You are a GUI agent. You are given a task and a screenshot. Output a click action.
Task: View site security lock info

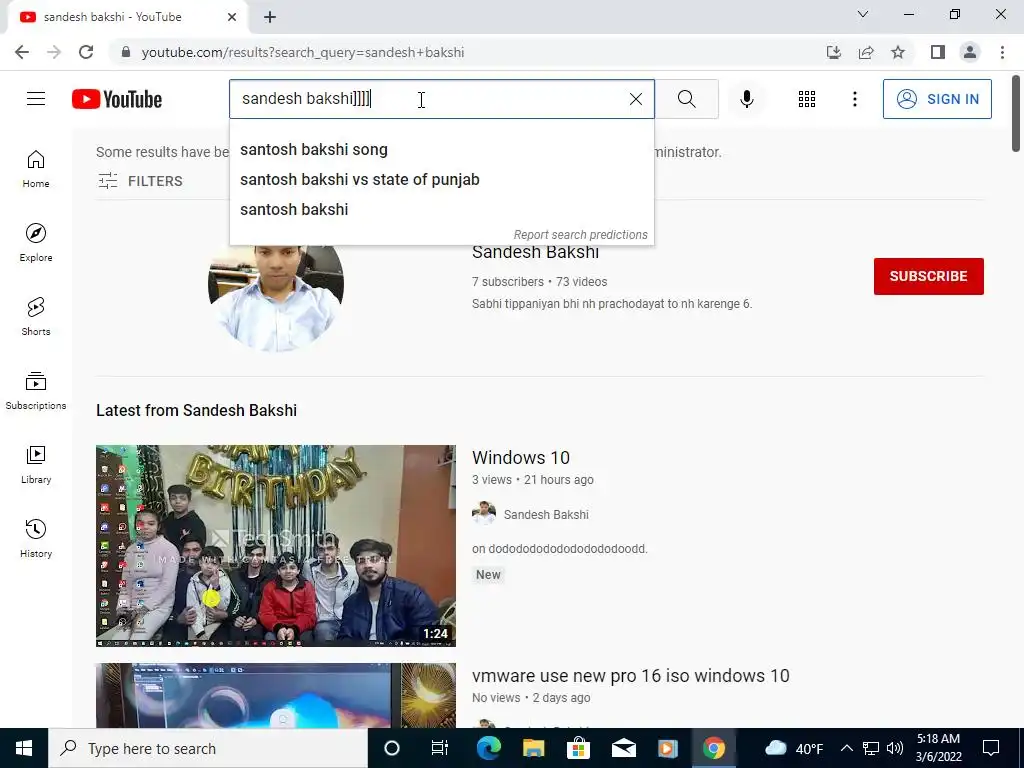click(126, 52)
